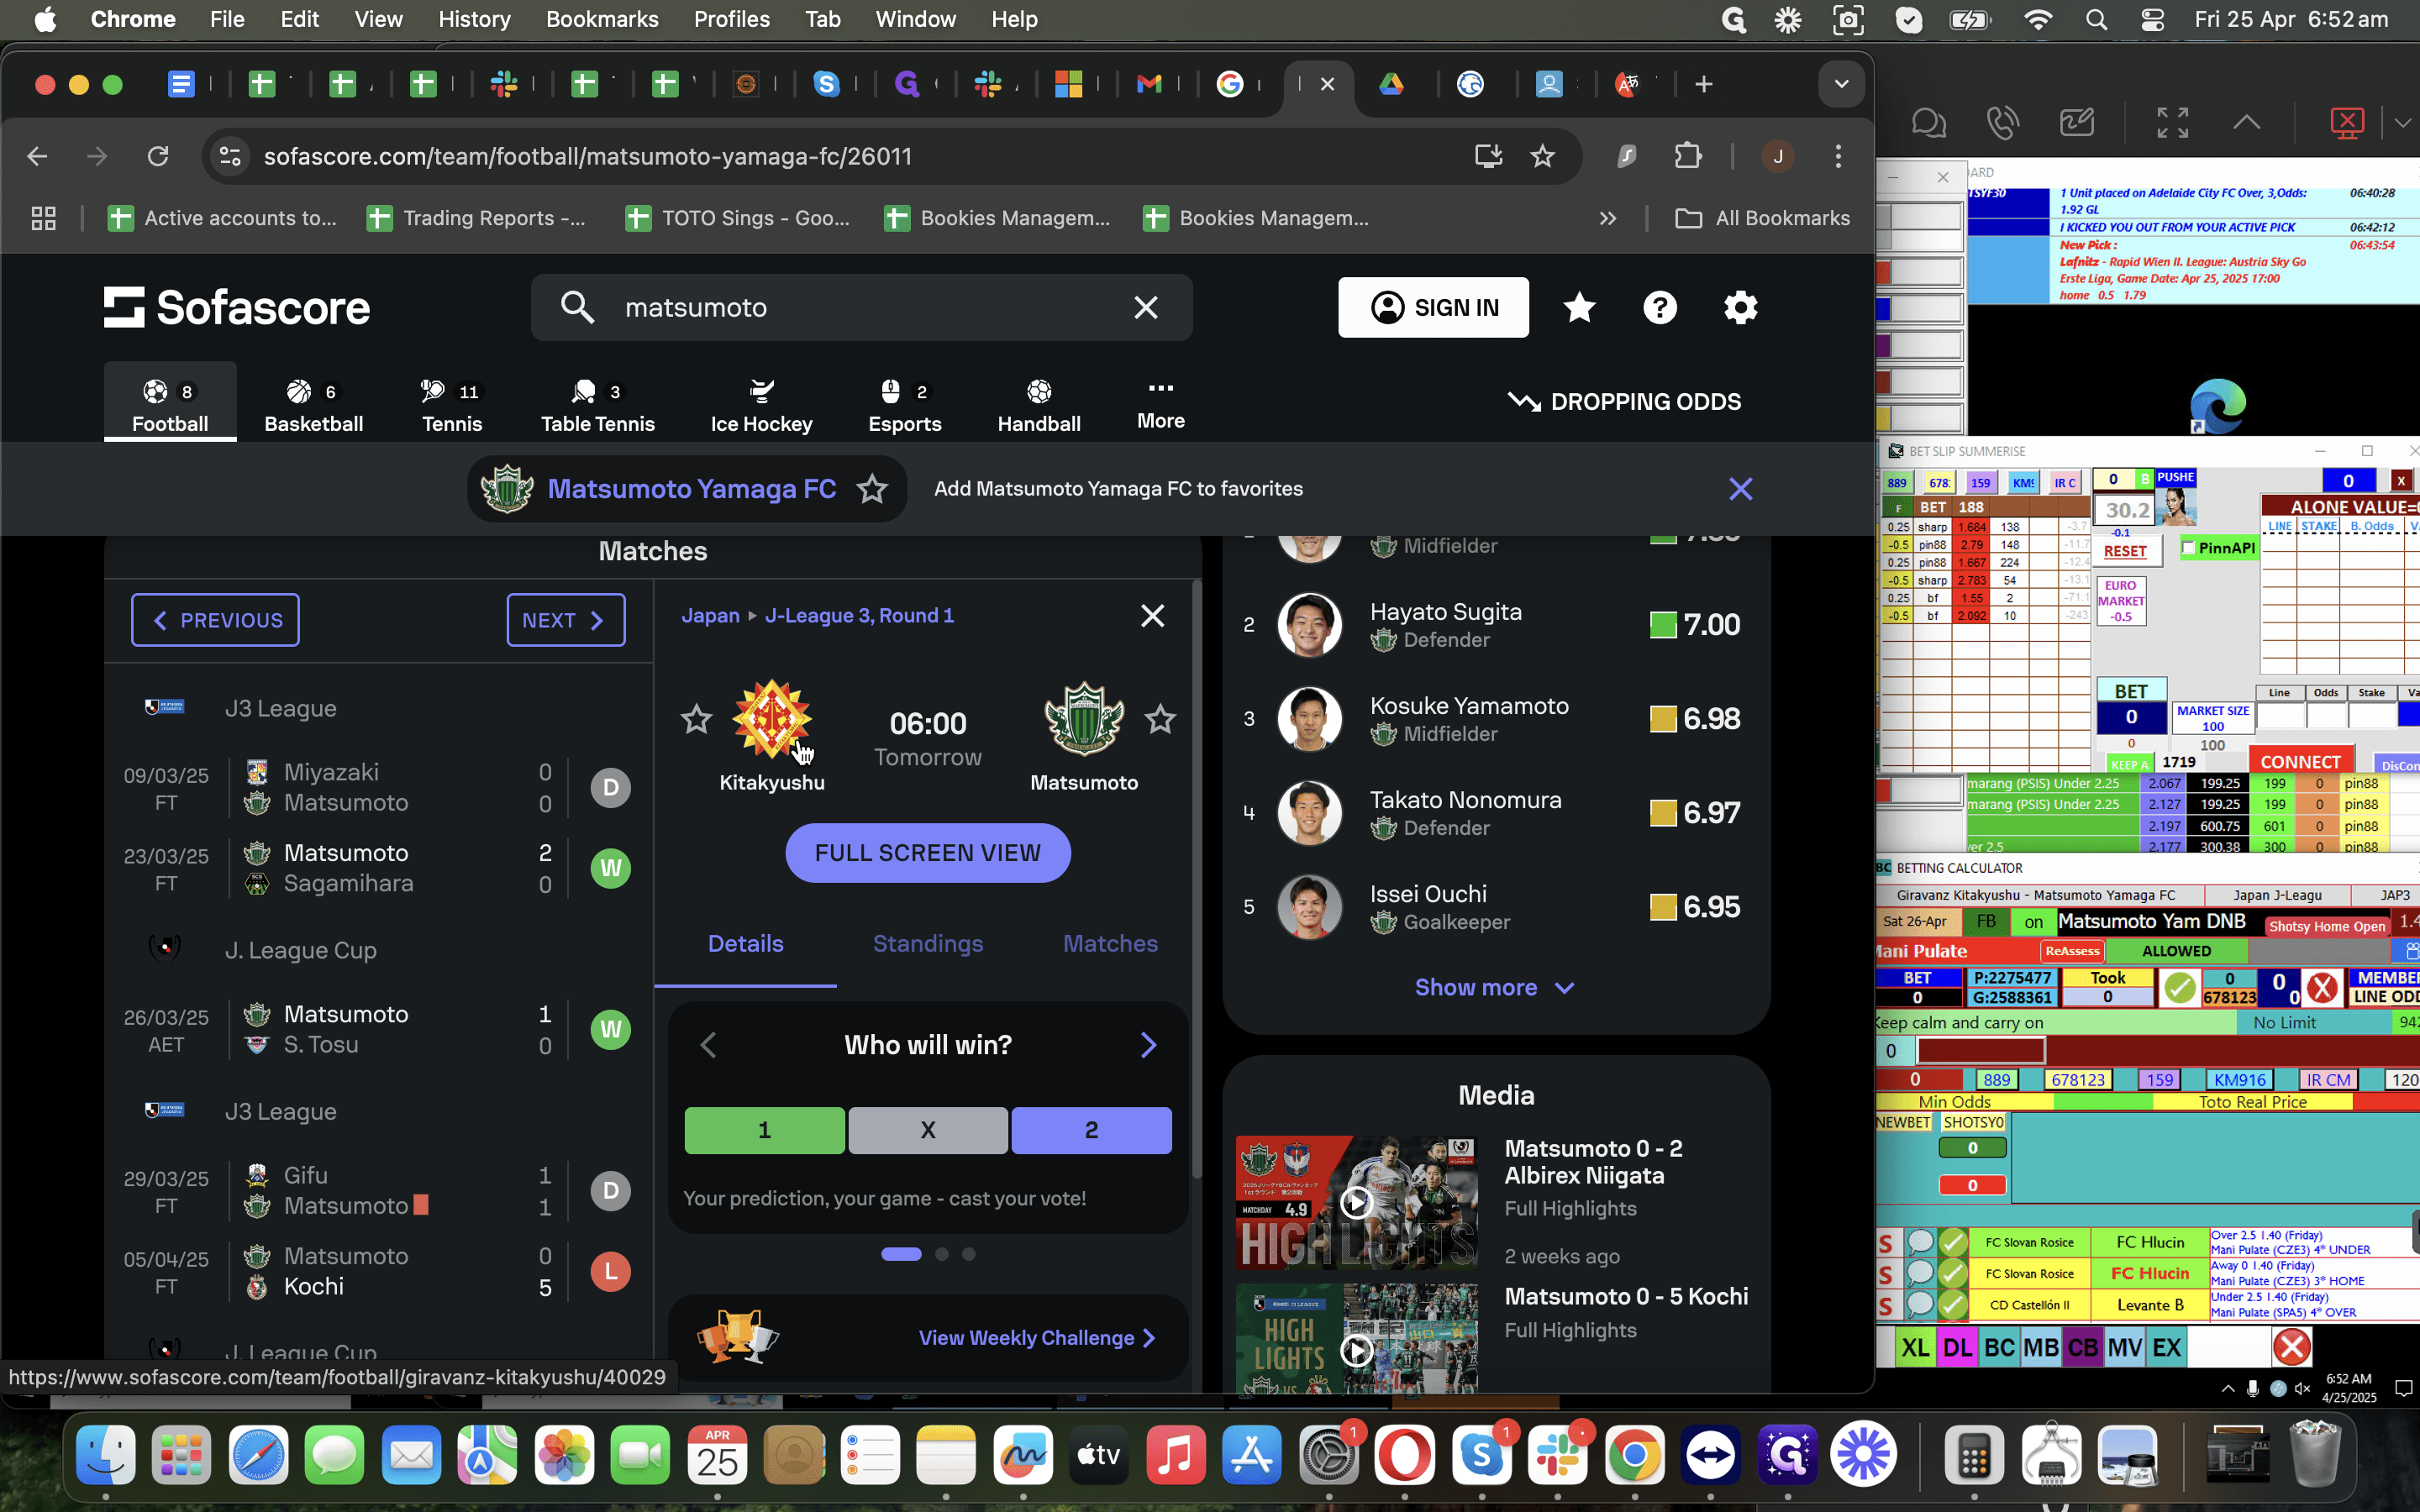The height and width of the screenshot is (1512, 2420).
Task: Open the Esports sport tab
Action: point(905,404)
